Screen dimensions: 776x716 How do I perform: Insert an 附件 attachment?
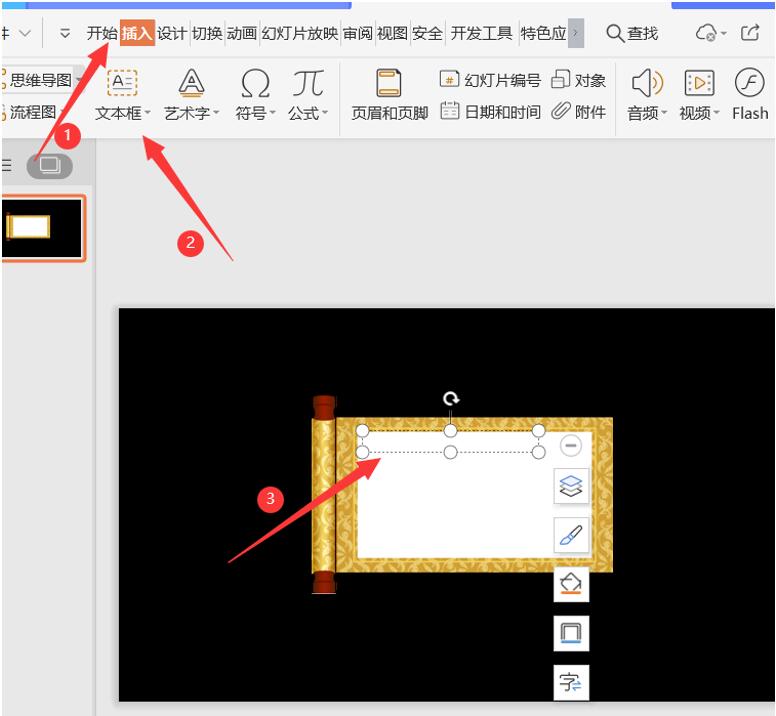tap(578, 112)
